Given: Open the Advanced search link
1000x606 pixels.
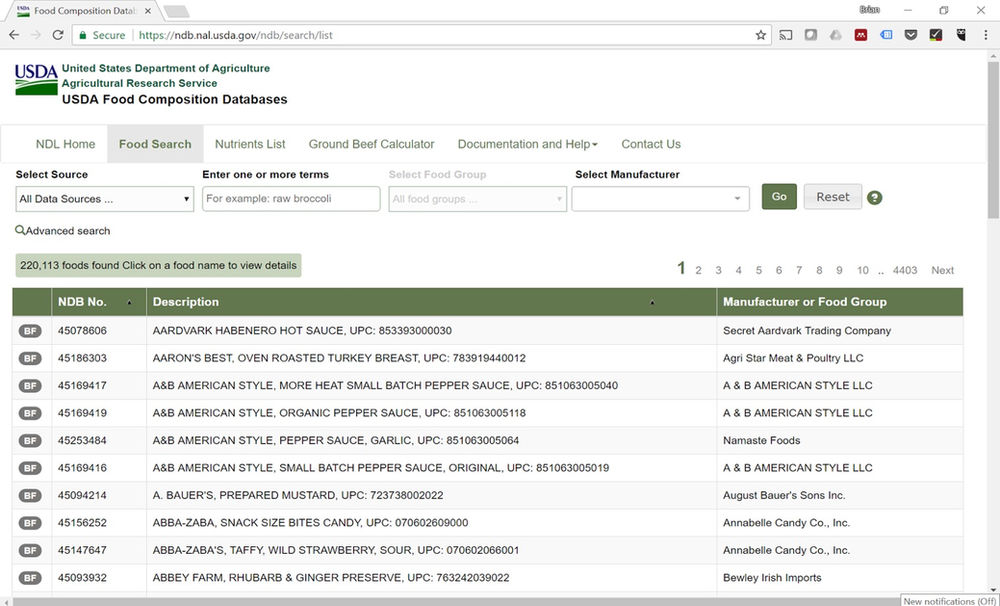Looking at the screenshot, I should (x=68, y=231).
